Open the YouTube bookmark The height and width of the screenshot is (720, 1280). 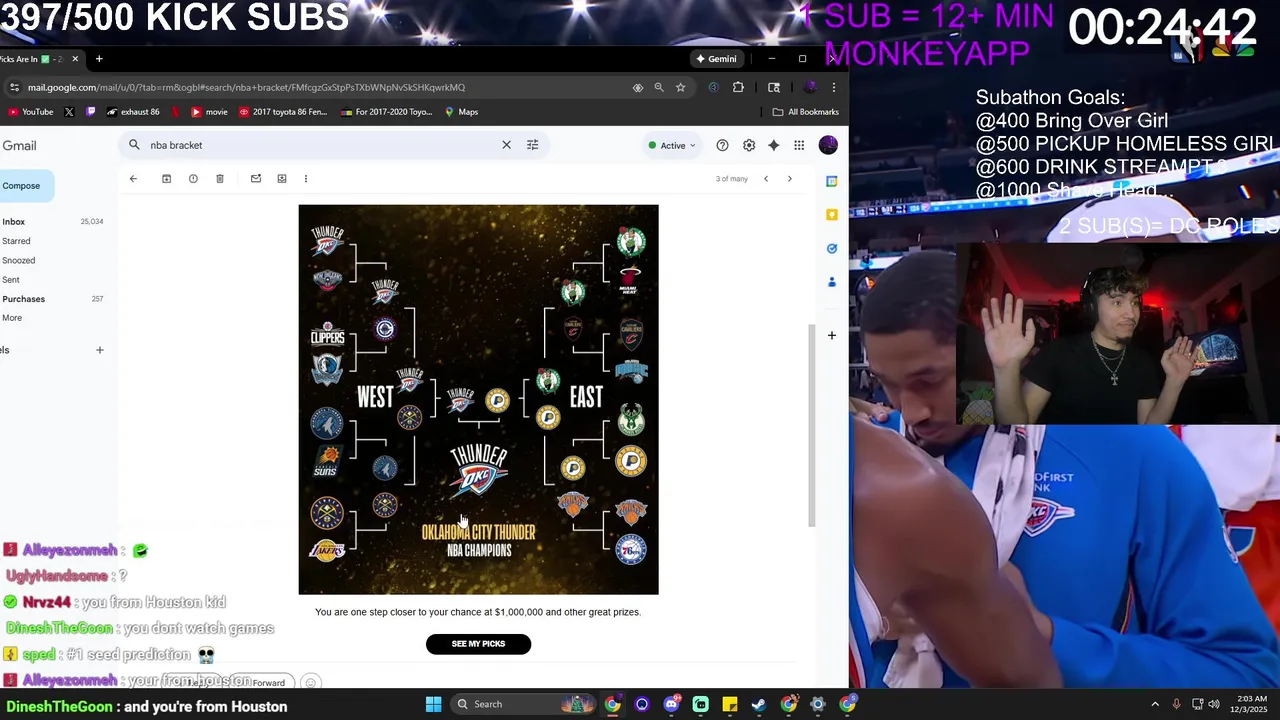click(31, 112)
